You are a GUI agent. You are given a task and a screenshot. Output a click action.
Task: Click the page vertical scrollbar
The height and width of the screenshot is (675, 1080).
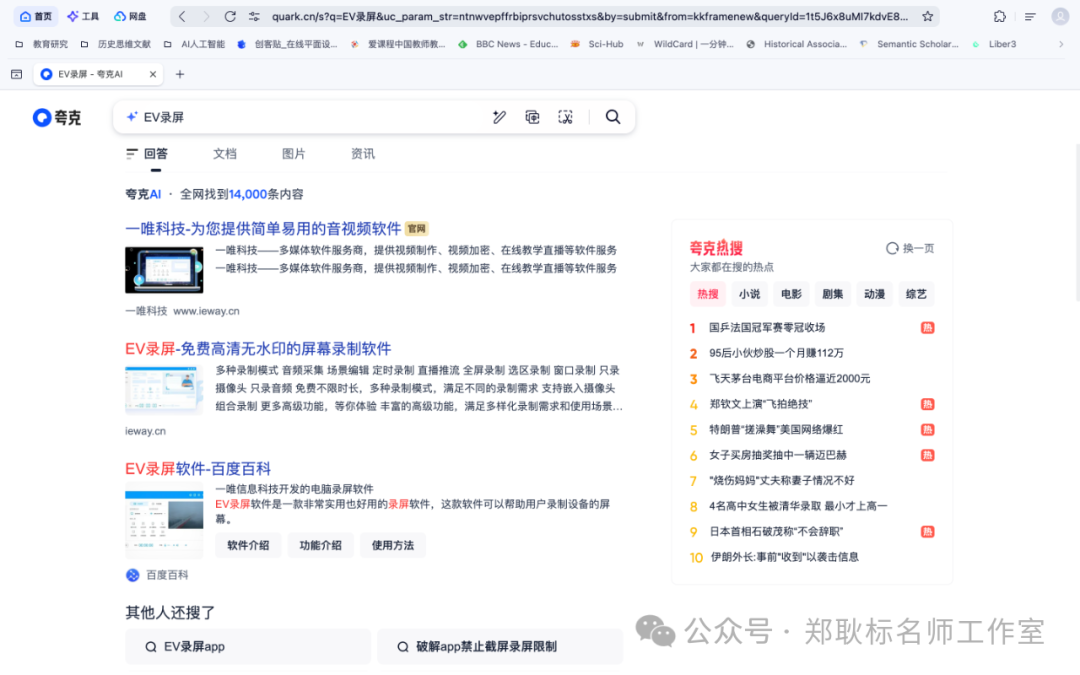(x=1077, y=222)
